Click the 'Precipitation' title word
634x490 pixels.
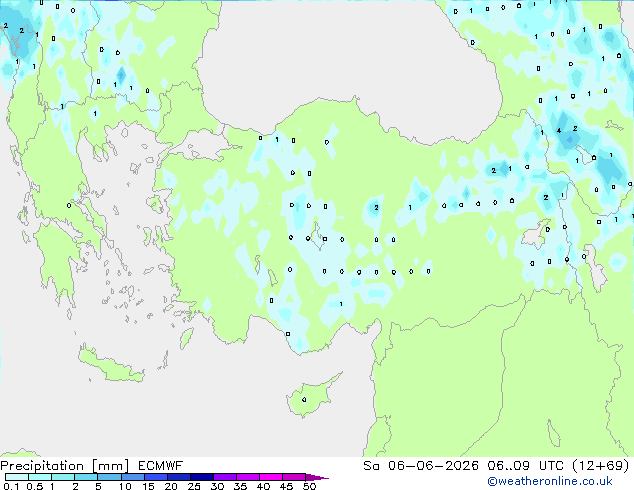pyautogui.click(x=42, y=466)
